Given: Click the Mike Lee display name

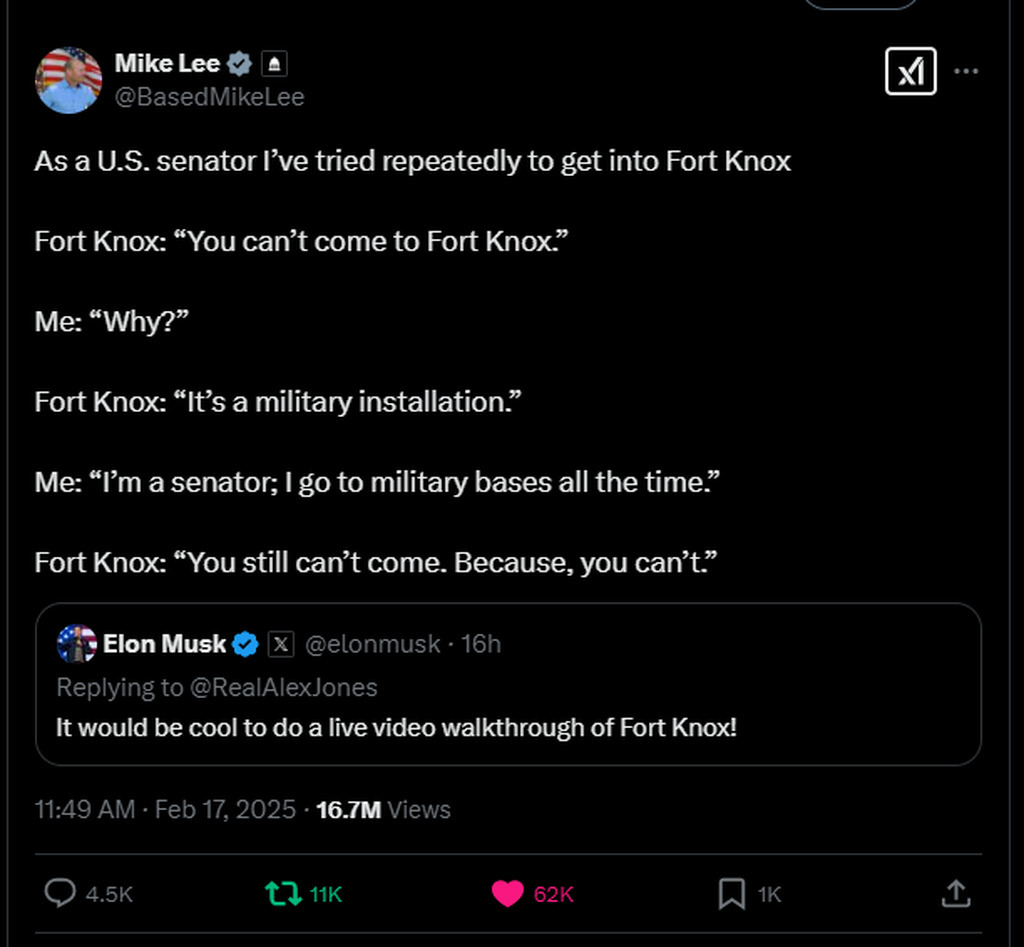Looking at the screenshot, I should (167, 64).
